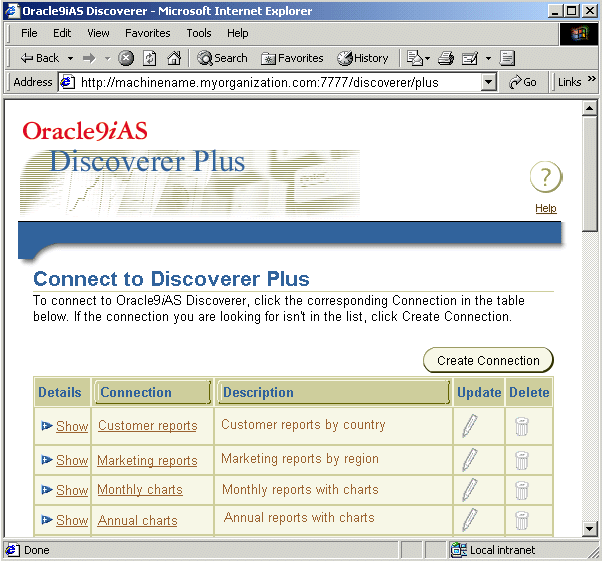
Task: Click the Forward arrow button
Action: click(89, 58)
